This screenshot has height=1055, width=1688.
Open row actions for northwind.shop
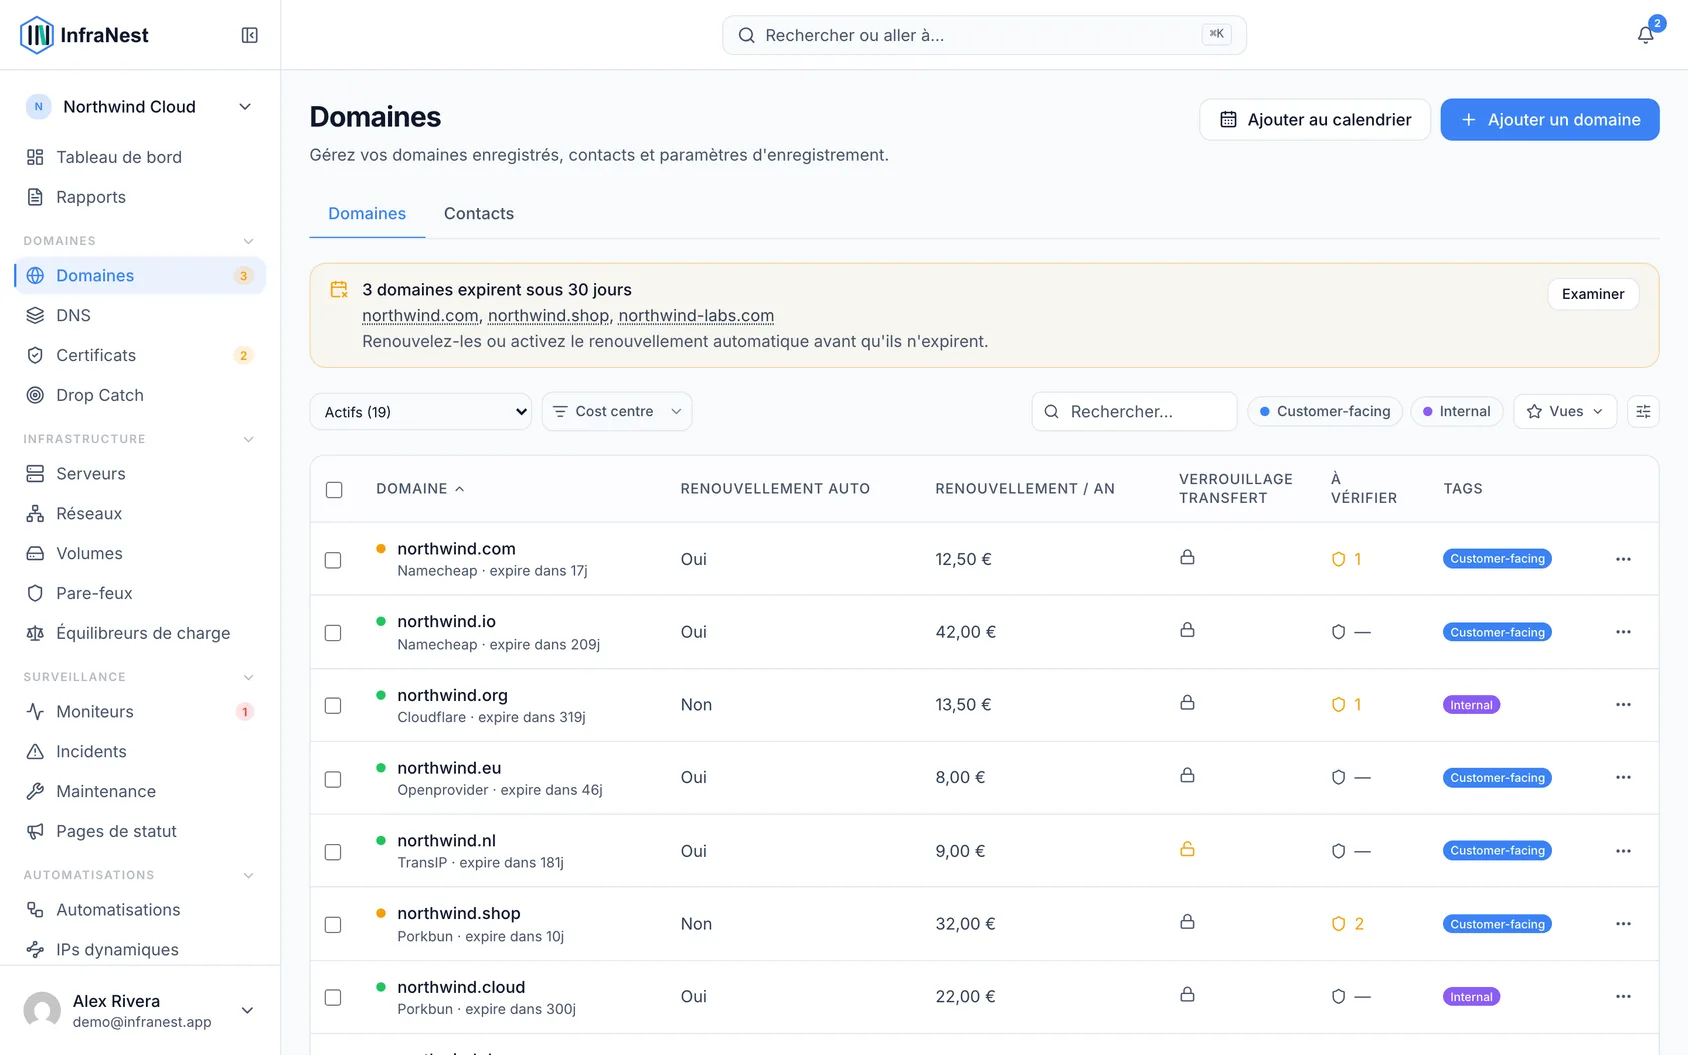pyautogui.click(x=1623, y=924)
